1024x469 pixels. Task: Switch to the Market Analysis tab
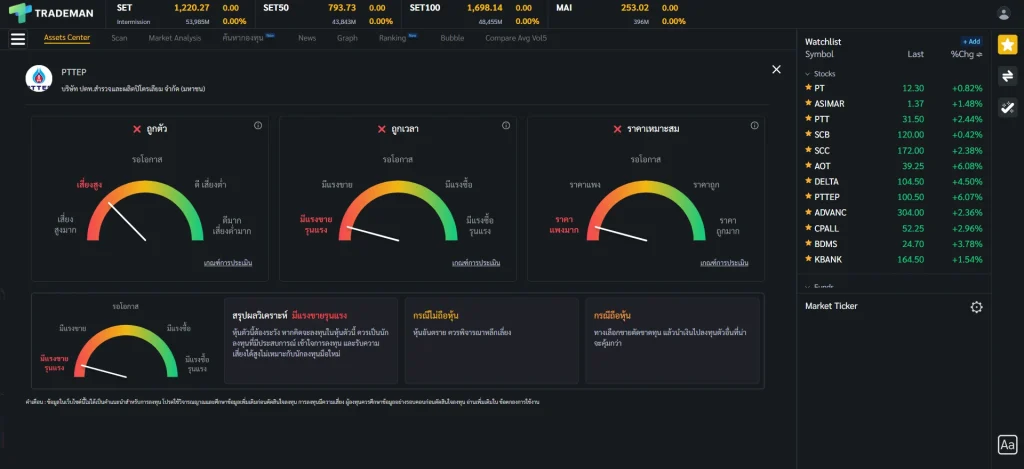pyautogui.click(x=174, y=38)
